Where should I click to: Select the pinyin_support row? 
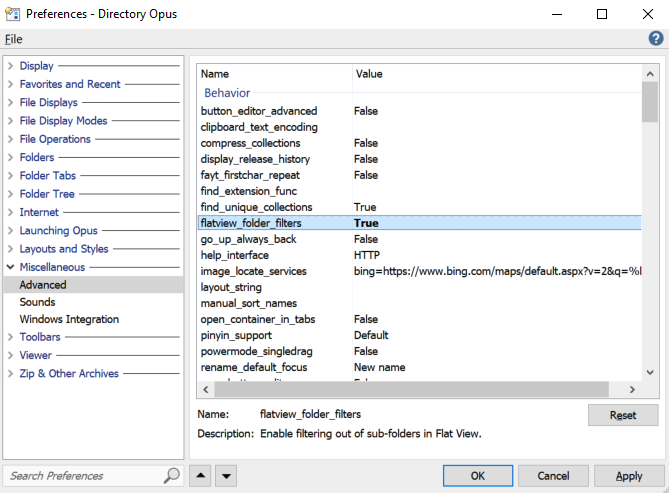[x=420, y=335]
